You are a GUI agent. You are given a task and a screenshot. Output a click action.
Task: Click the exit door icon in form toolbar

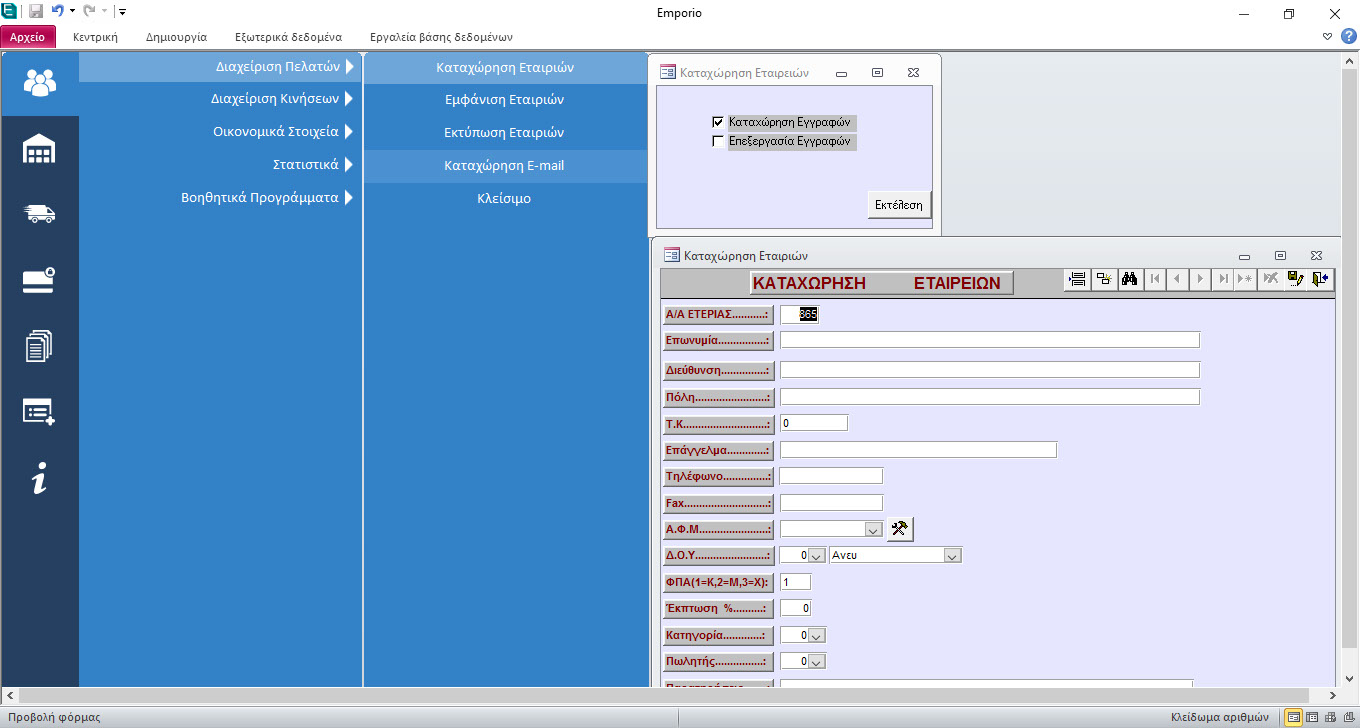[x=1321, y=280]
